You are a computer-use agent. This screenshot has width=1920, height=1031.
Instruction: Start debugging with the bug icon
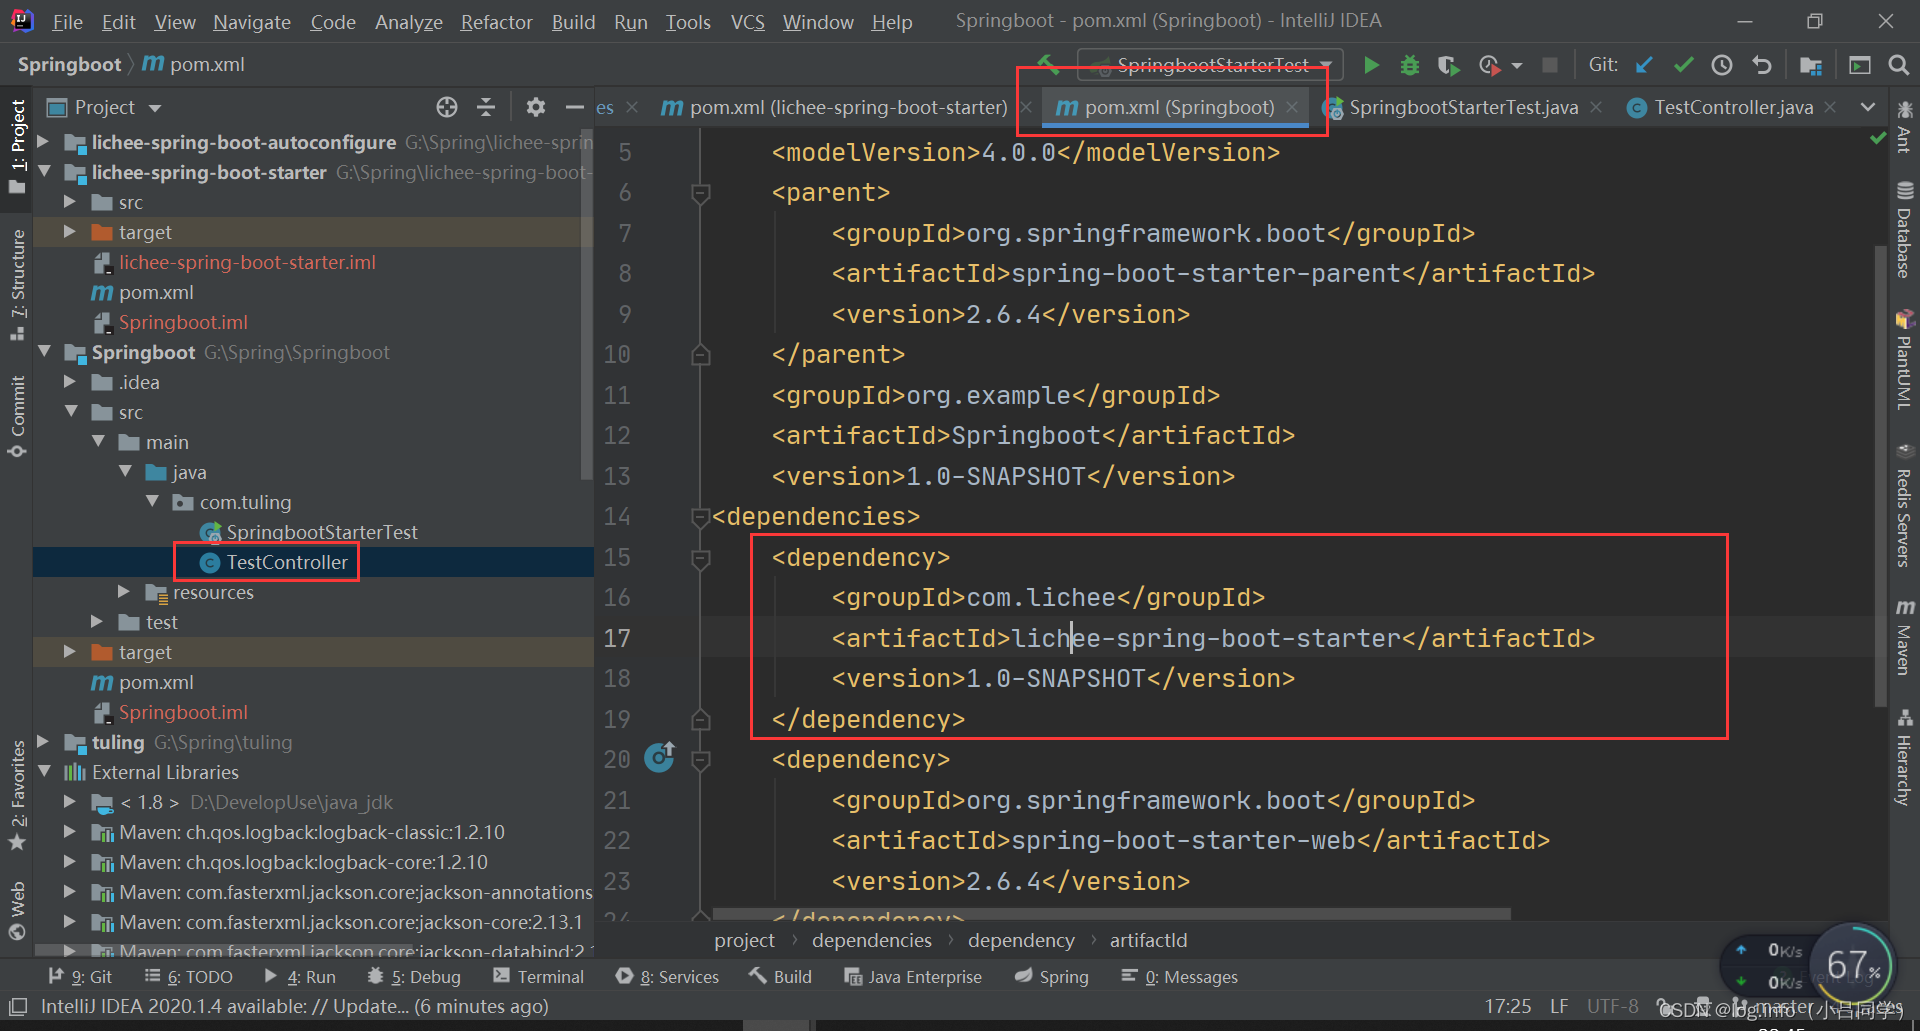(1410, 65)
